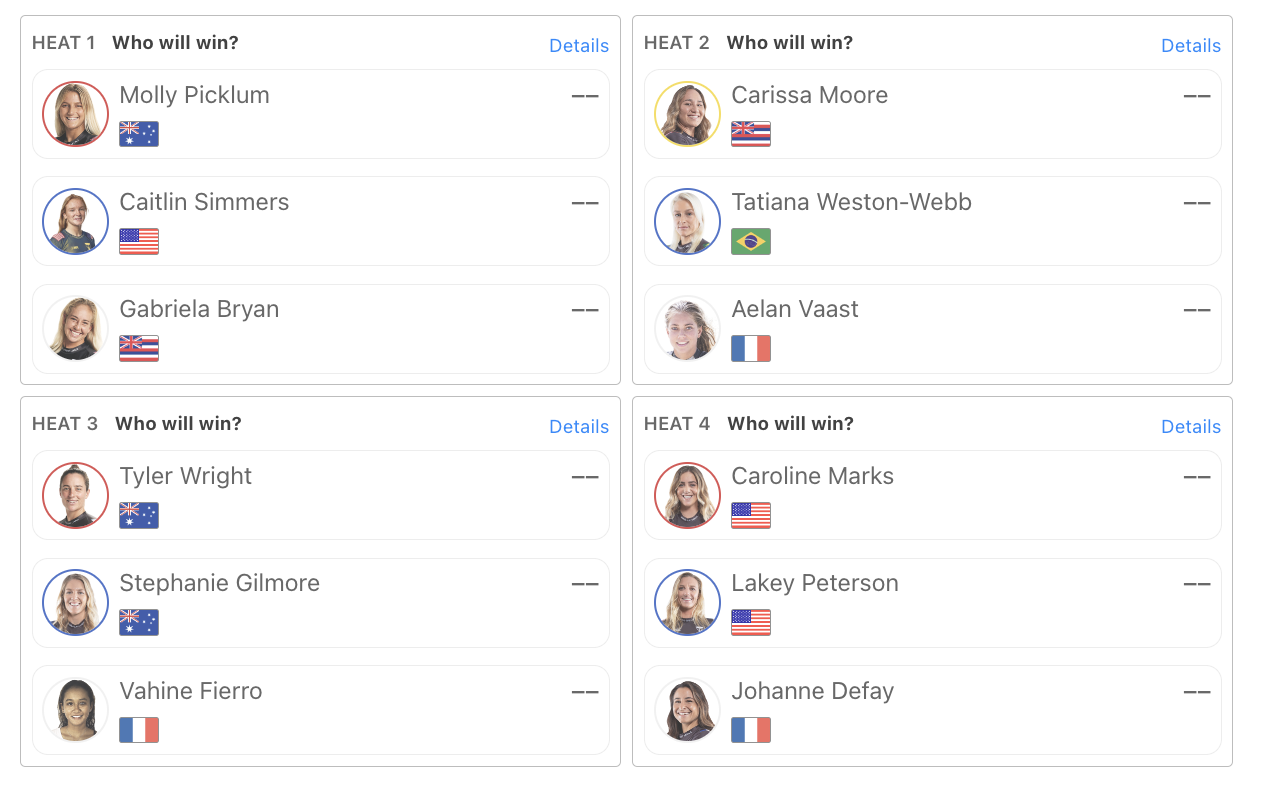Click the Australian flag under Tyler Wright
Image resolution: width=1272 pixels, height=796 pixels.
tap(139, 515)
